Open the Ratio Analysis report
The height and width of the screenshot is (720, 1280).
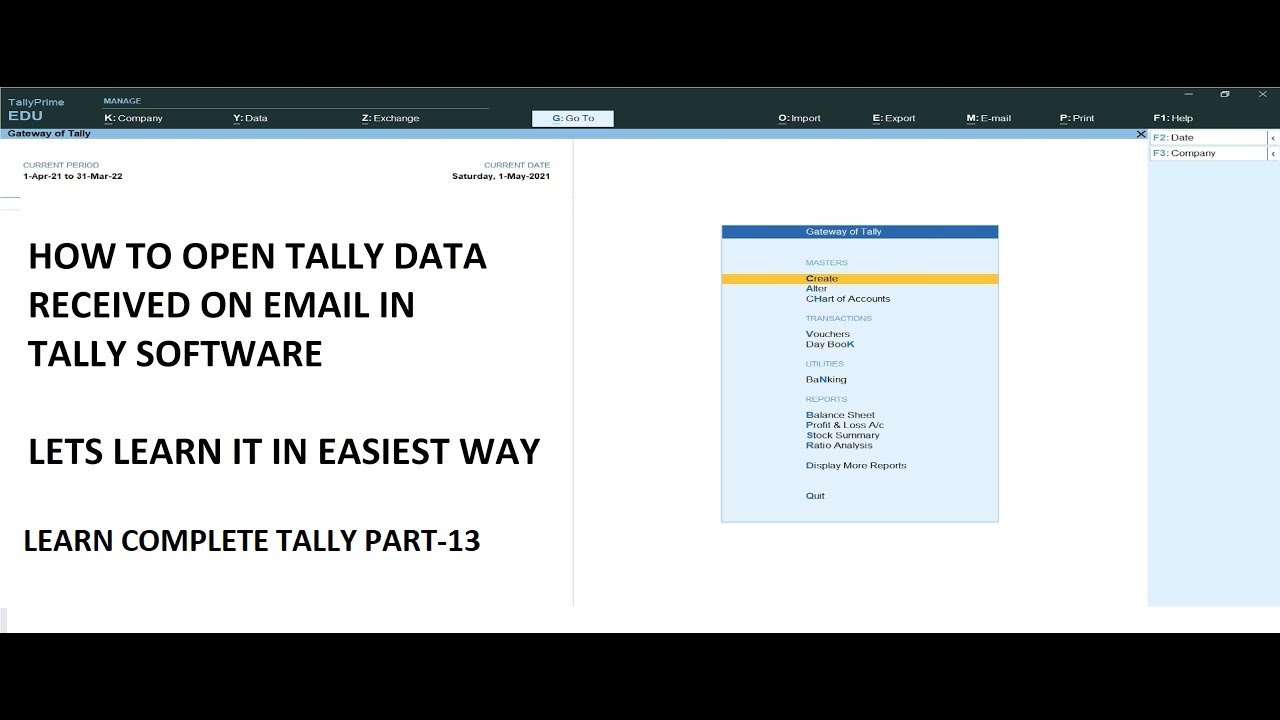click(x=839, y=445)
